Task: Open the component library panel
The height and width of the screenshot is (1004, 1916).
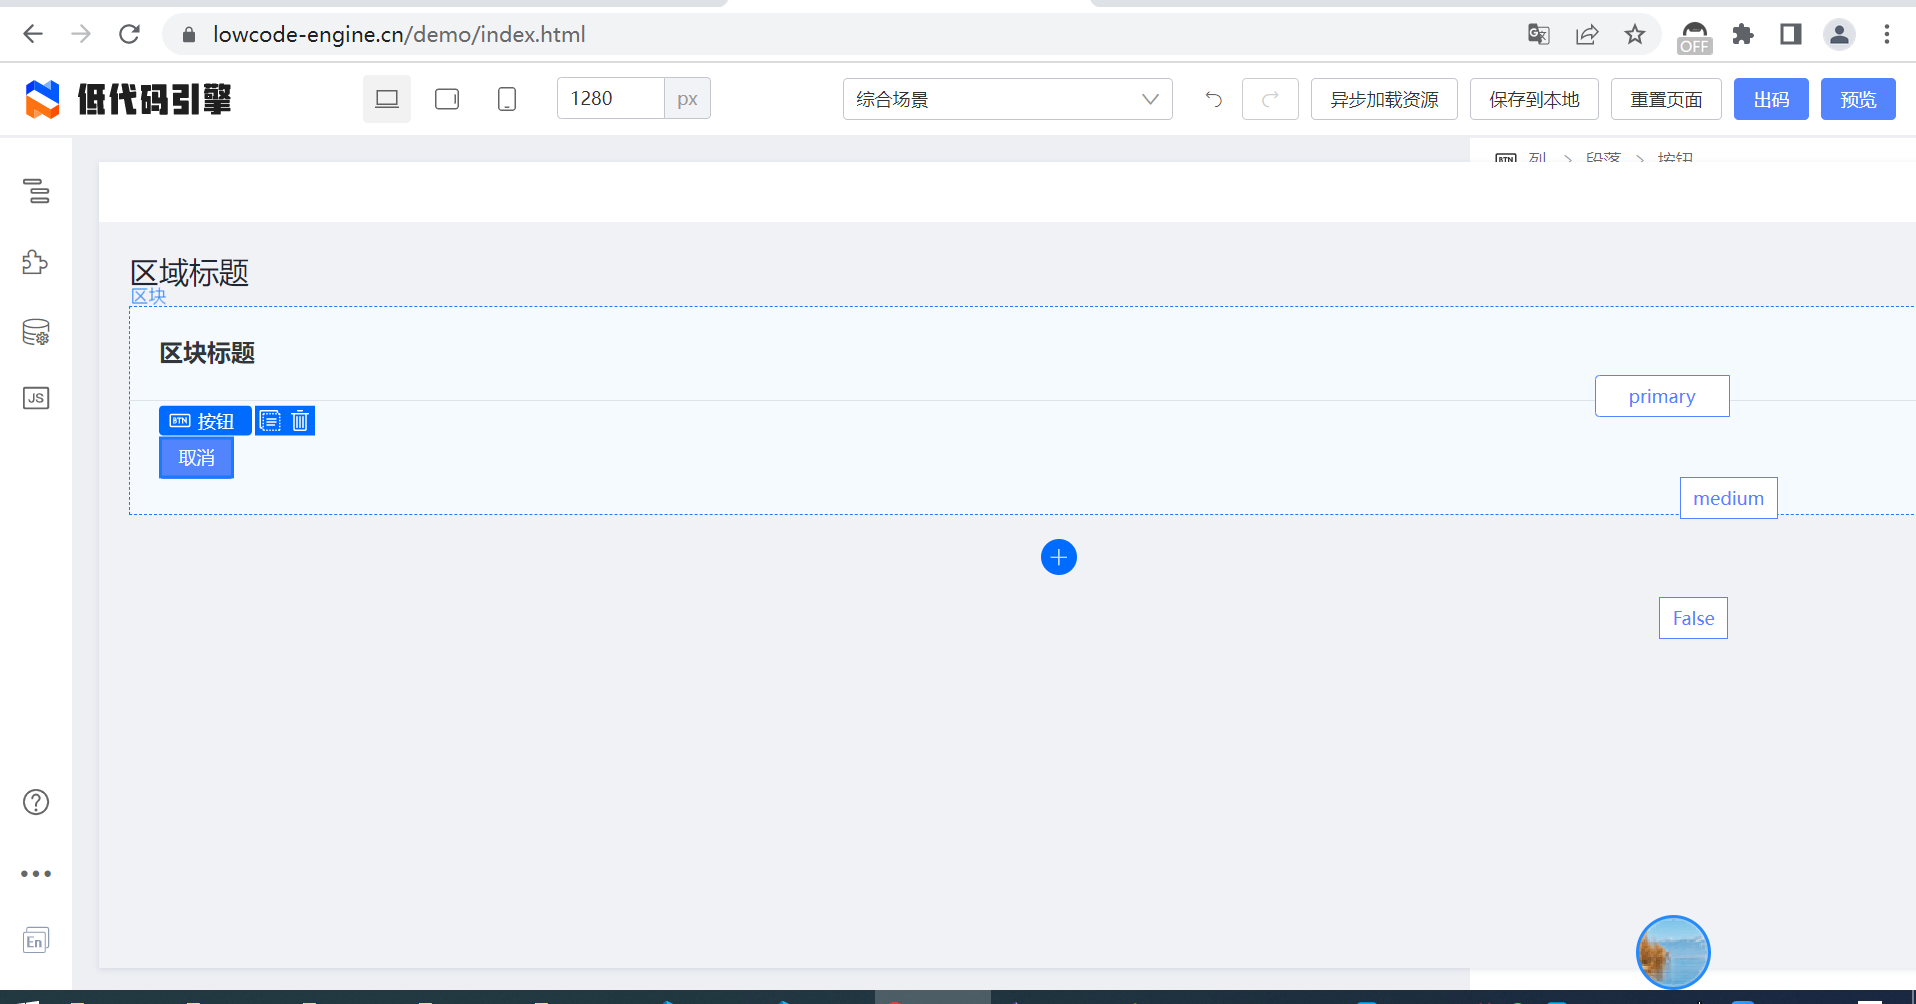Action: tap(35, 262)
